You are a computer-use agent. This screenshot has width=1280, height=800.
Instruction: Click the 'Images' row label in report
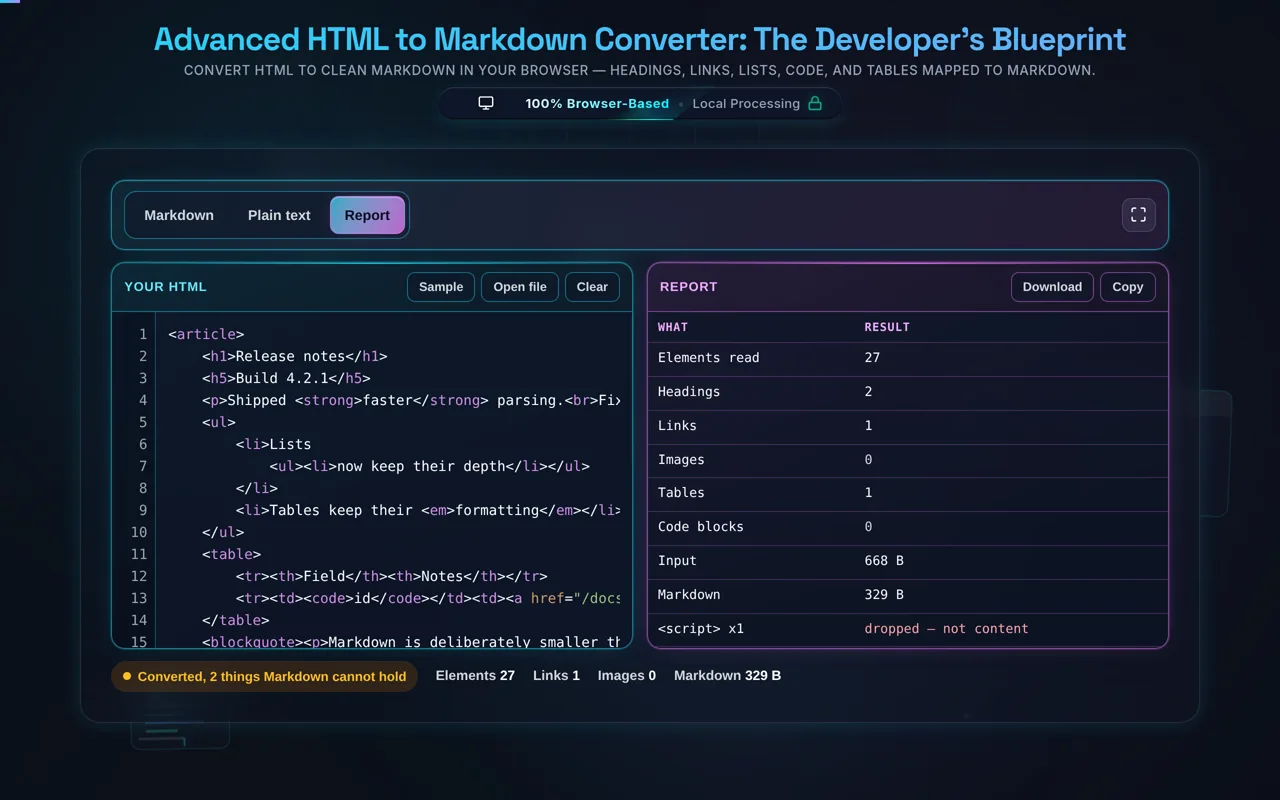[681, 460]
